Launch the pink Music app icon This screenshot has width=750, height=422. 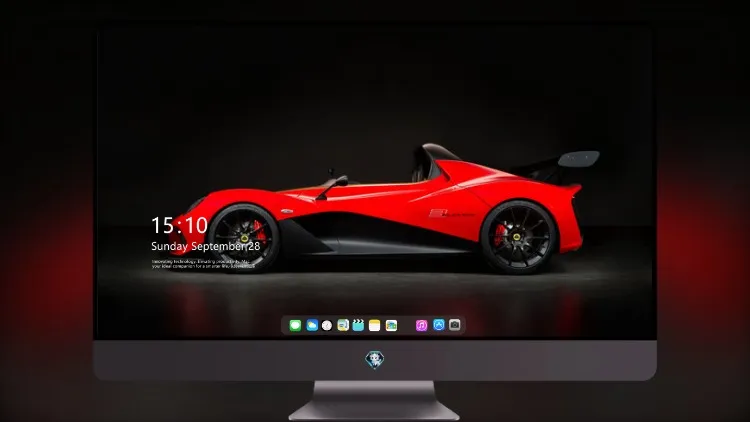pos(421,325)
